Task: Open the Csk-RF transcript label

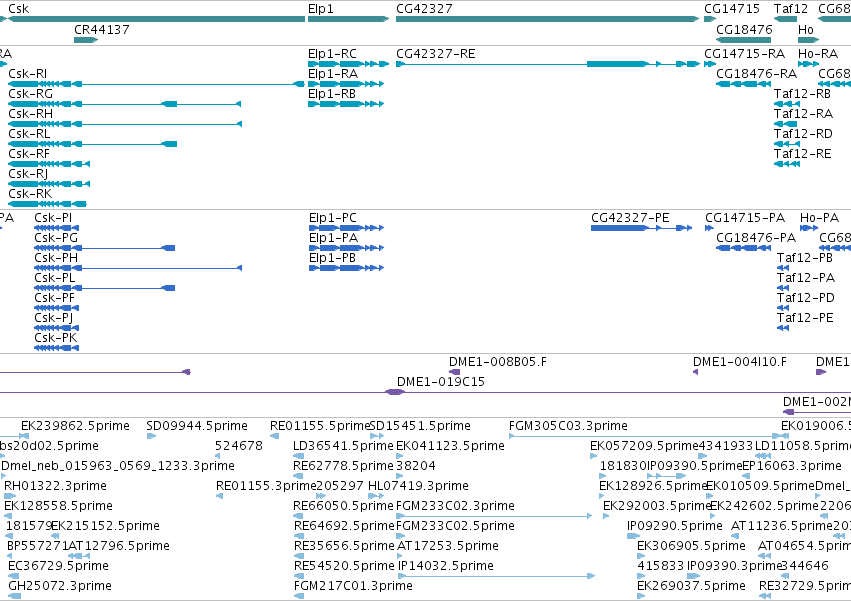Action: (29, 154)
